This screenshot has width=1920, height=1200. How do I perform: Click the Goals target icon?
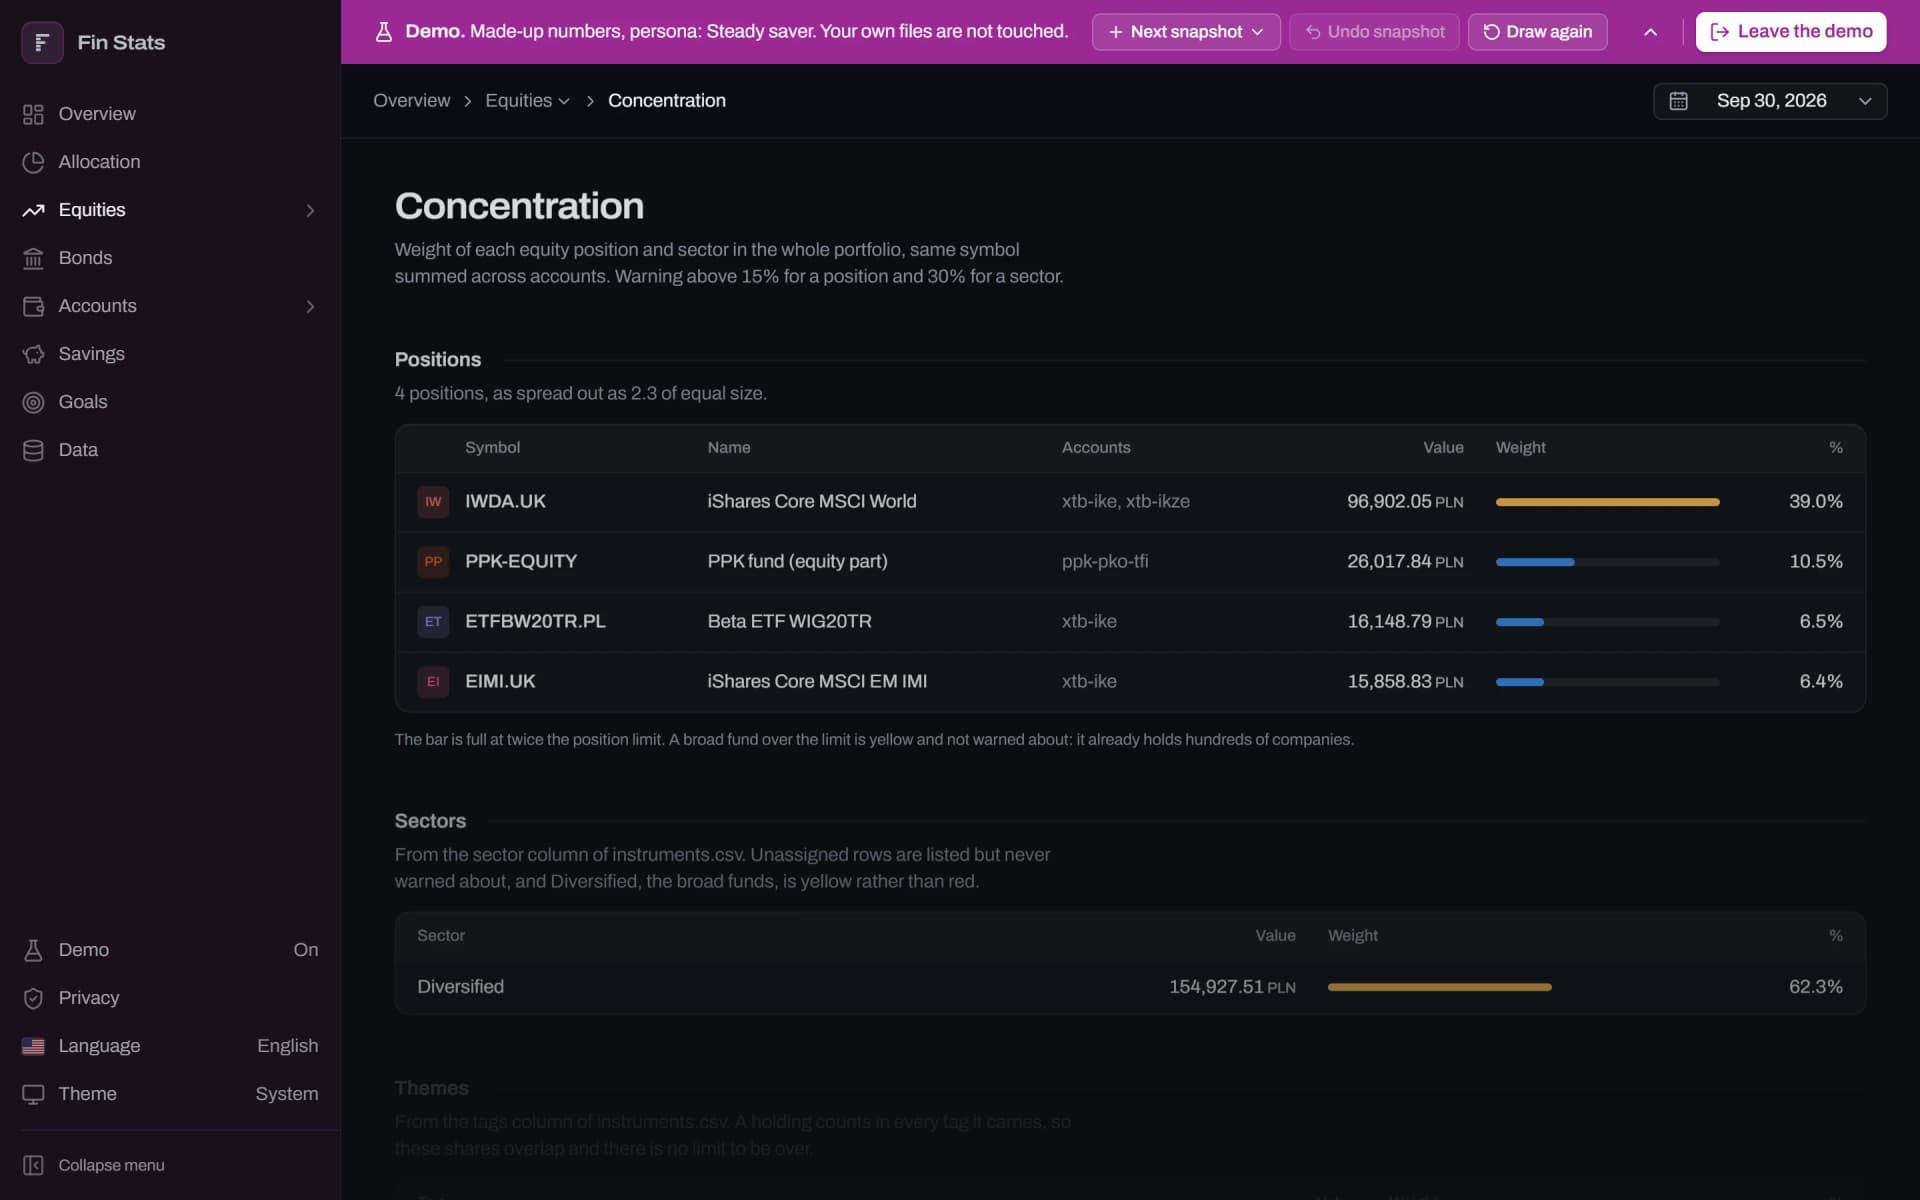click(x=33, y=402)
